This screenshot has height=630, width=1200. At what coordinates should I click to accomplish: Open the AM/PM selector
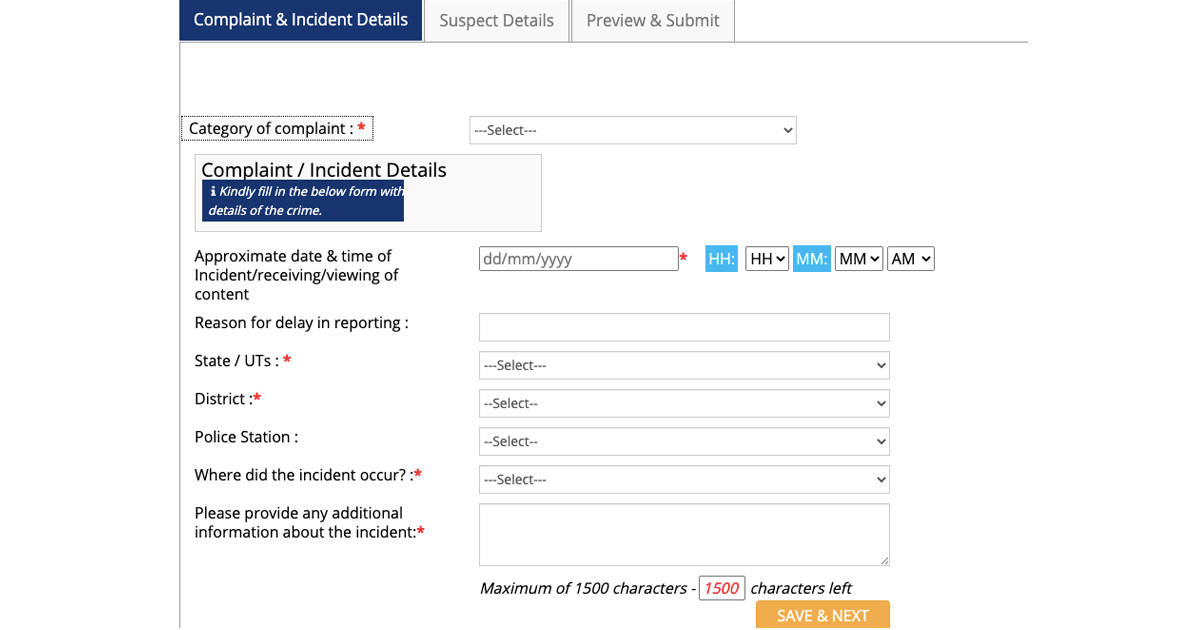pos(911,259)
